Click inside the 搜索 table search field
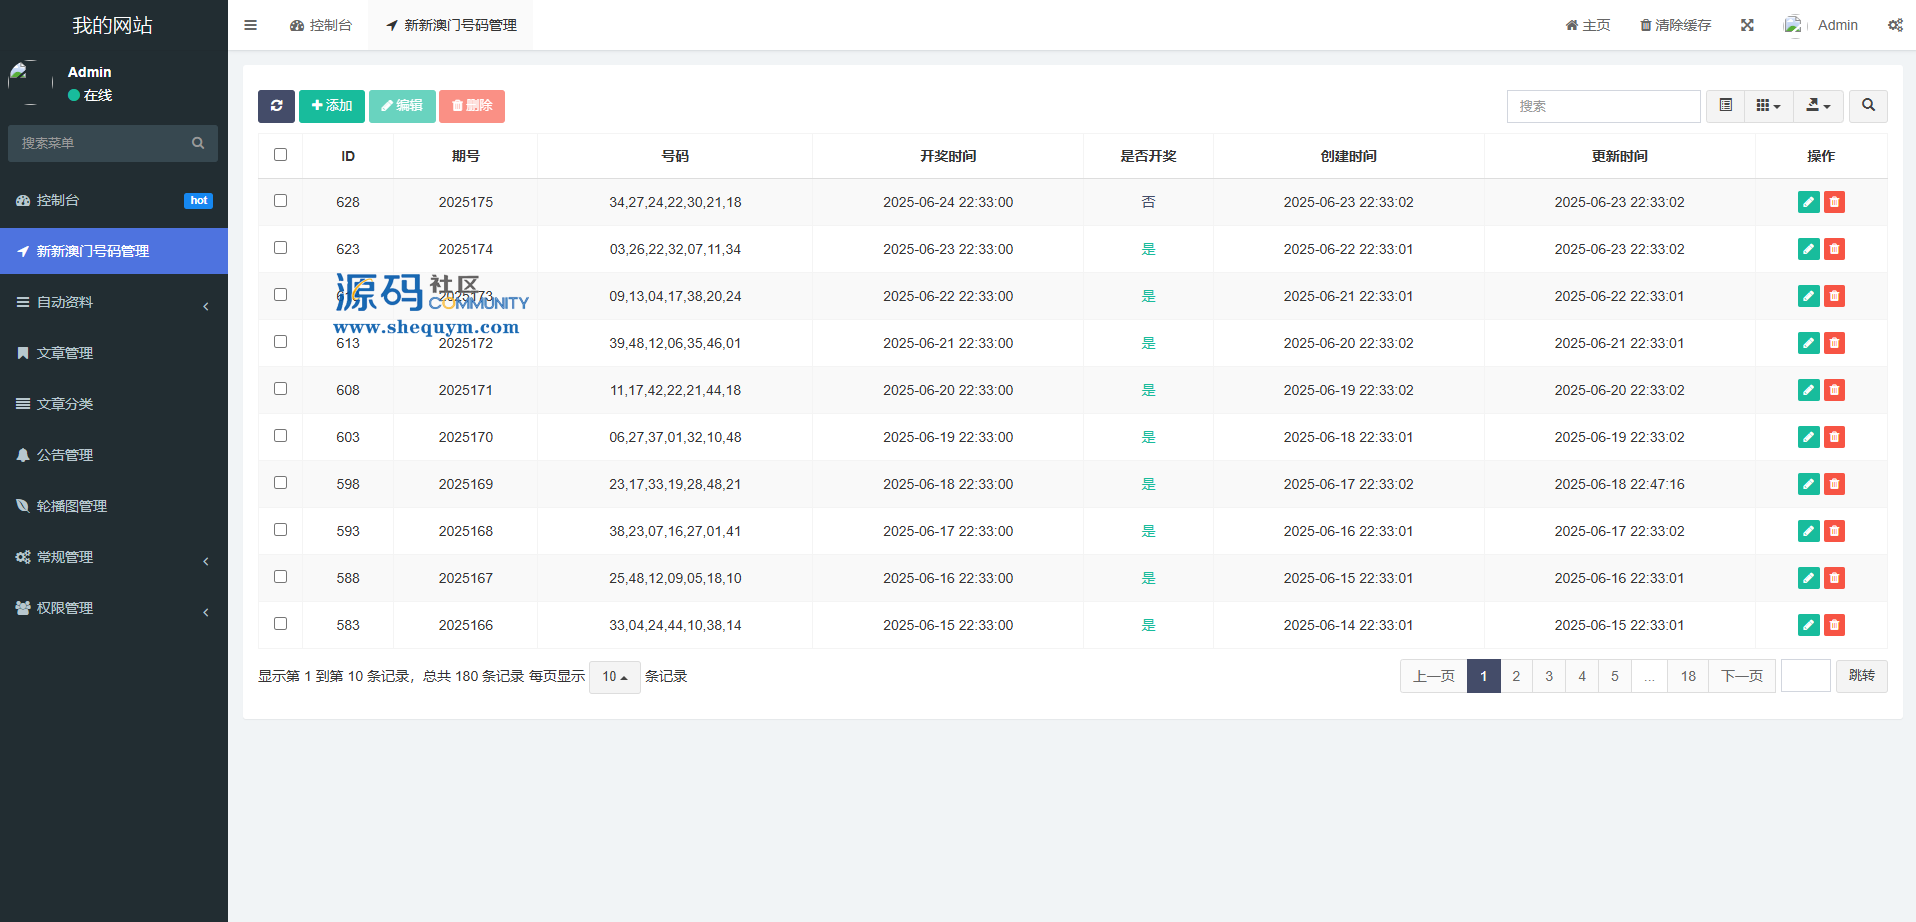The height and width of the screenshot is (922, 1916). click(x=1602, y=106)
